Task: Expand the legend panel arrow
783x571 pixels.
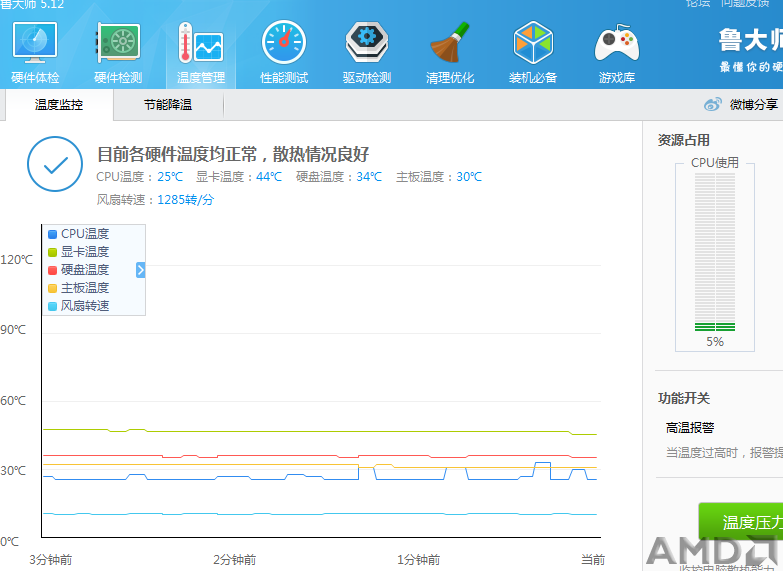Action: point(140,270)
